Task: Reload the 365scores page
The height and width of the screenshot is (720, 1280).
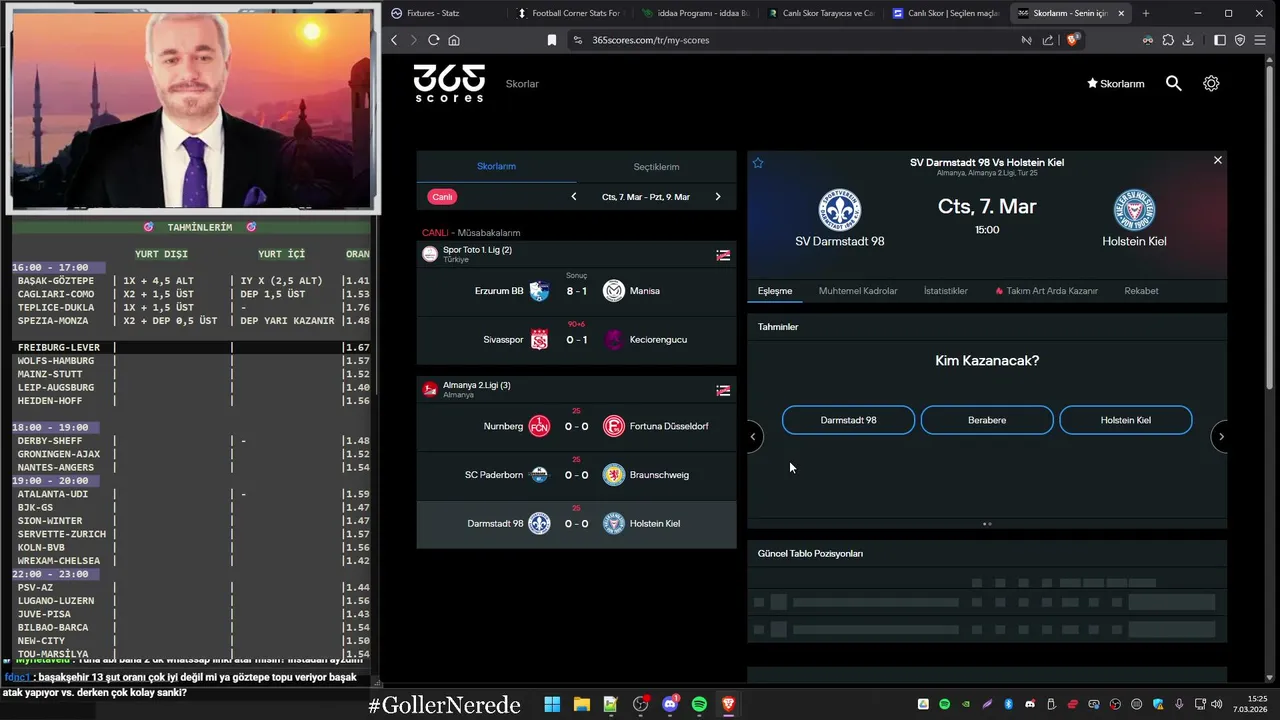Action: coord(433,40)
